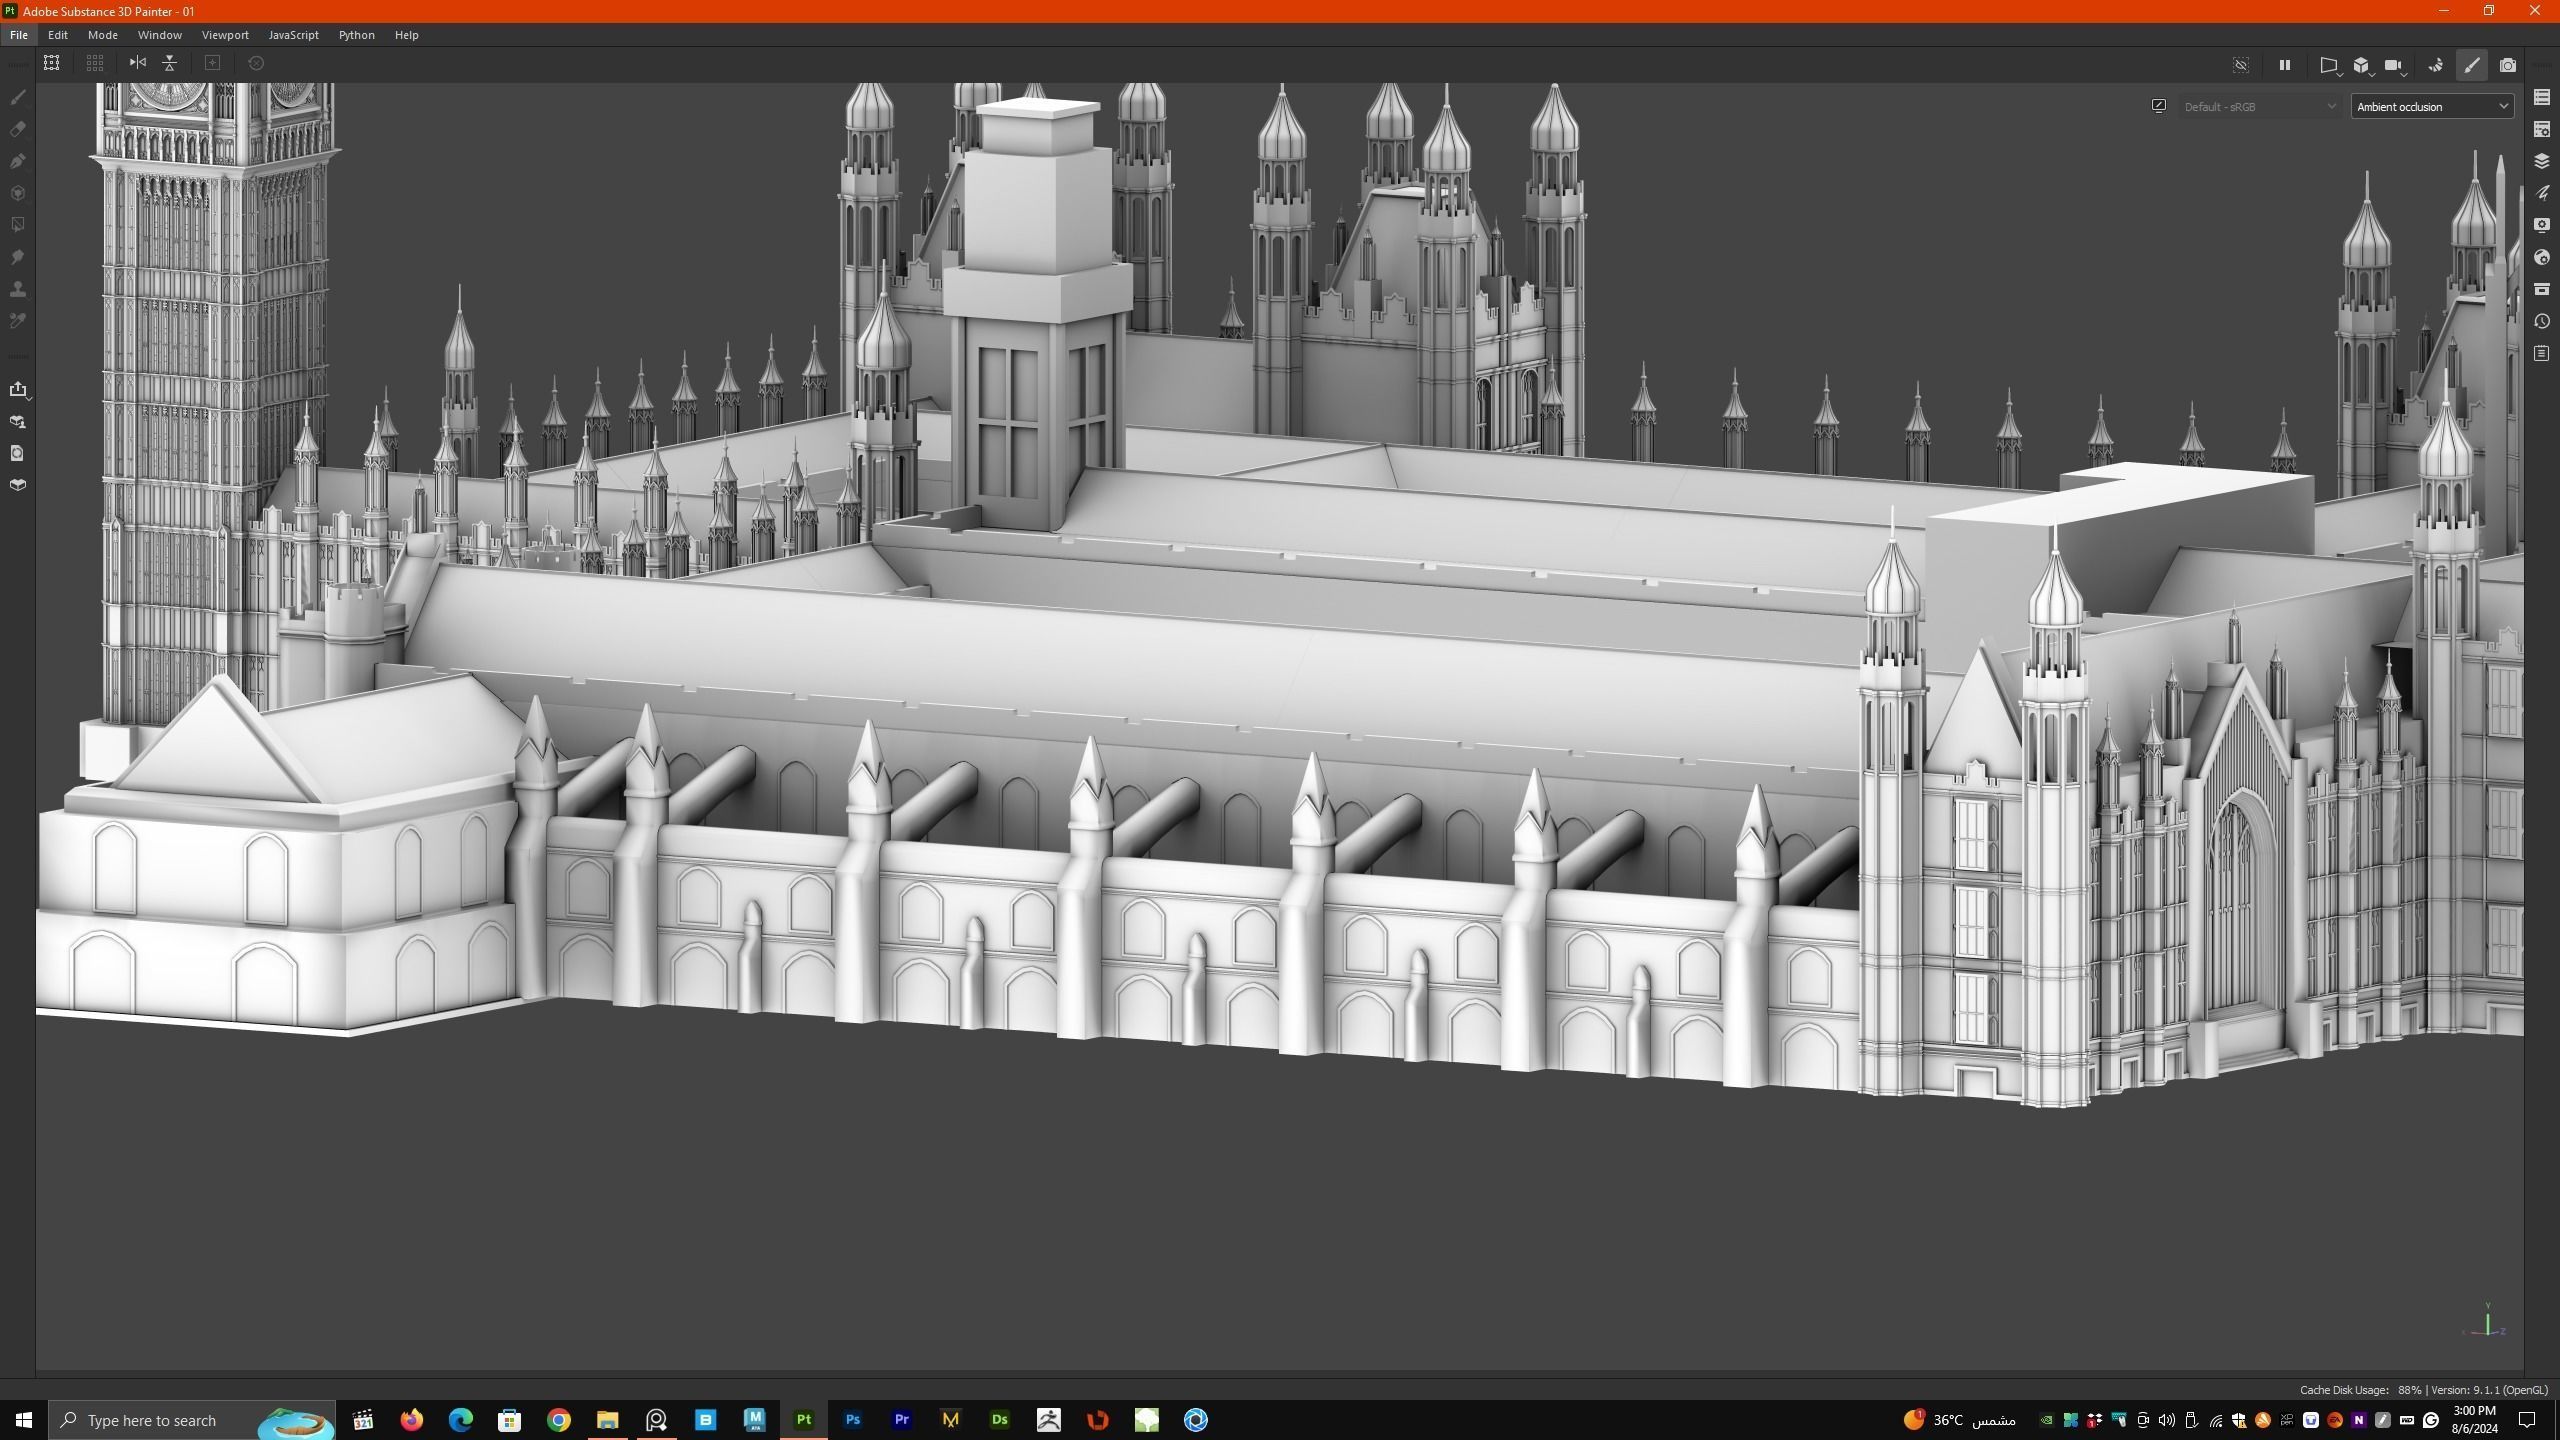
Task: Open Texture Set Settings panel
Action: [2542, 129]
